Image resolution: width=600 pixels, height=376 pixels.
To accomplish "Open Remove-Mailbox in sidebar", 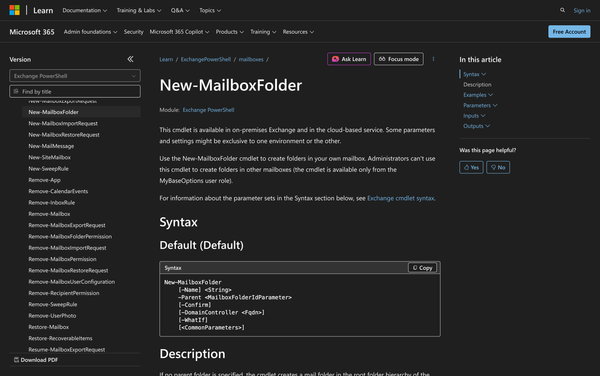I will pyautogui.click(x=49, y=214).
